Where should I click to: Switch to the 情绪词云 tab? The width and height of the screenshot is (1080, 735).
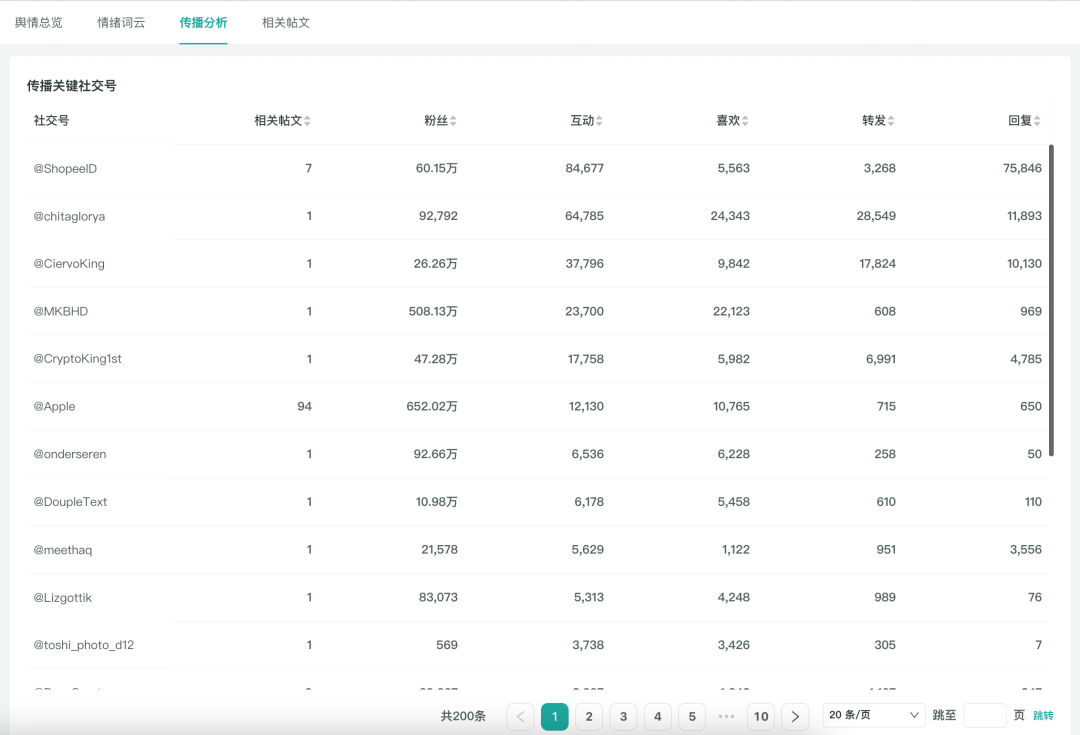[121, 21]
